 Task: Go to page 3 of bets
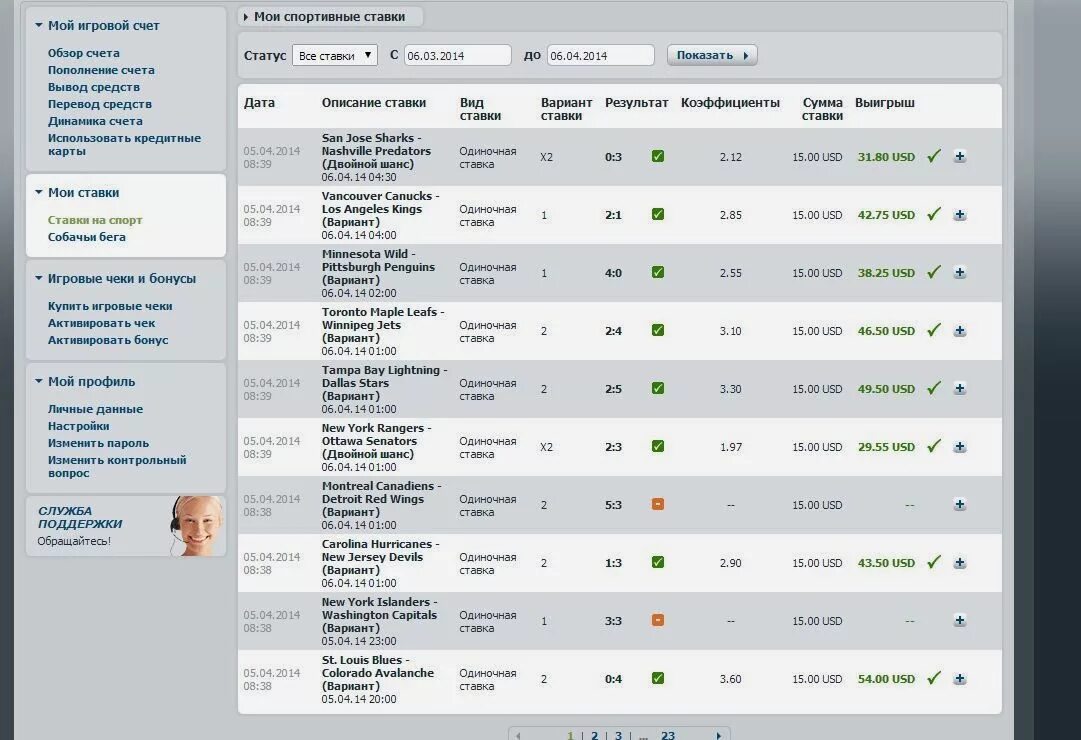pos(618,735)
